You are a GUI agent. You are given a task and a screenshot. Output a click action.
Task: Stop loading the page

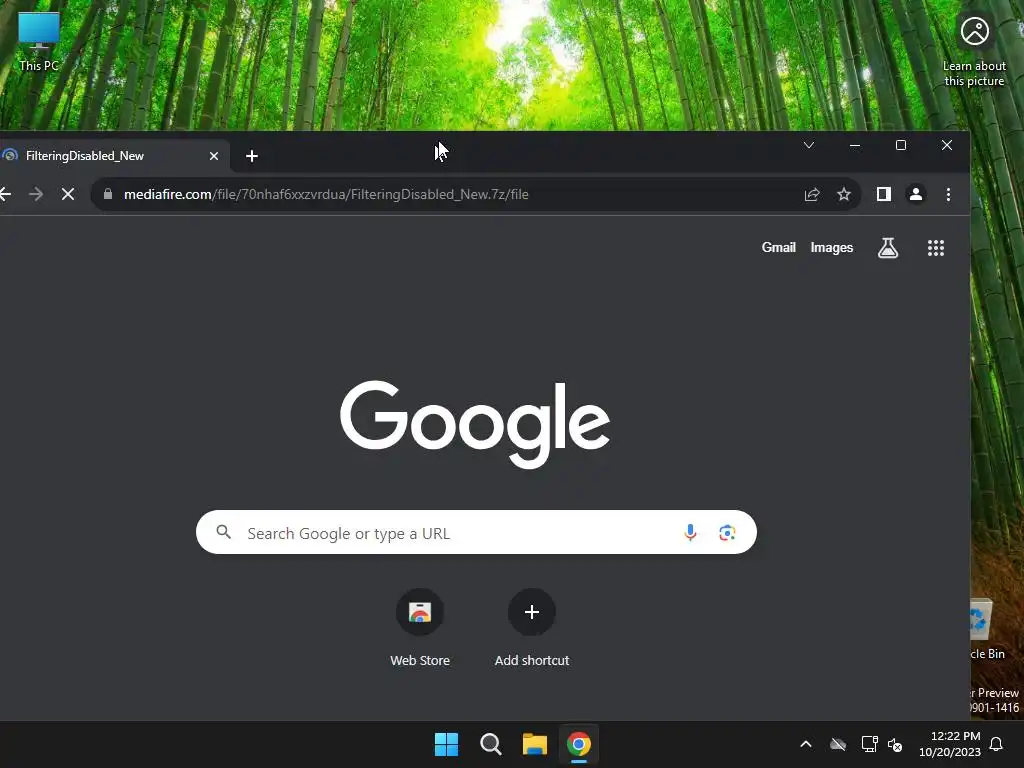pyautogui.click(x=68, y=194)
